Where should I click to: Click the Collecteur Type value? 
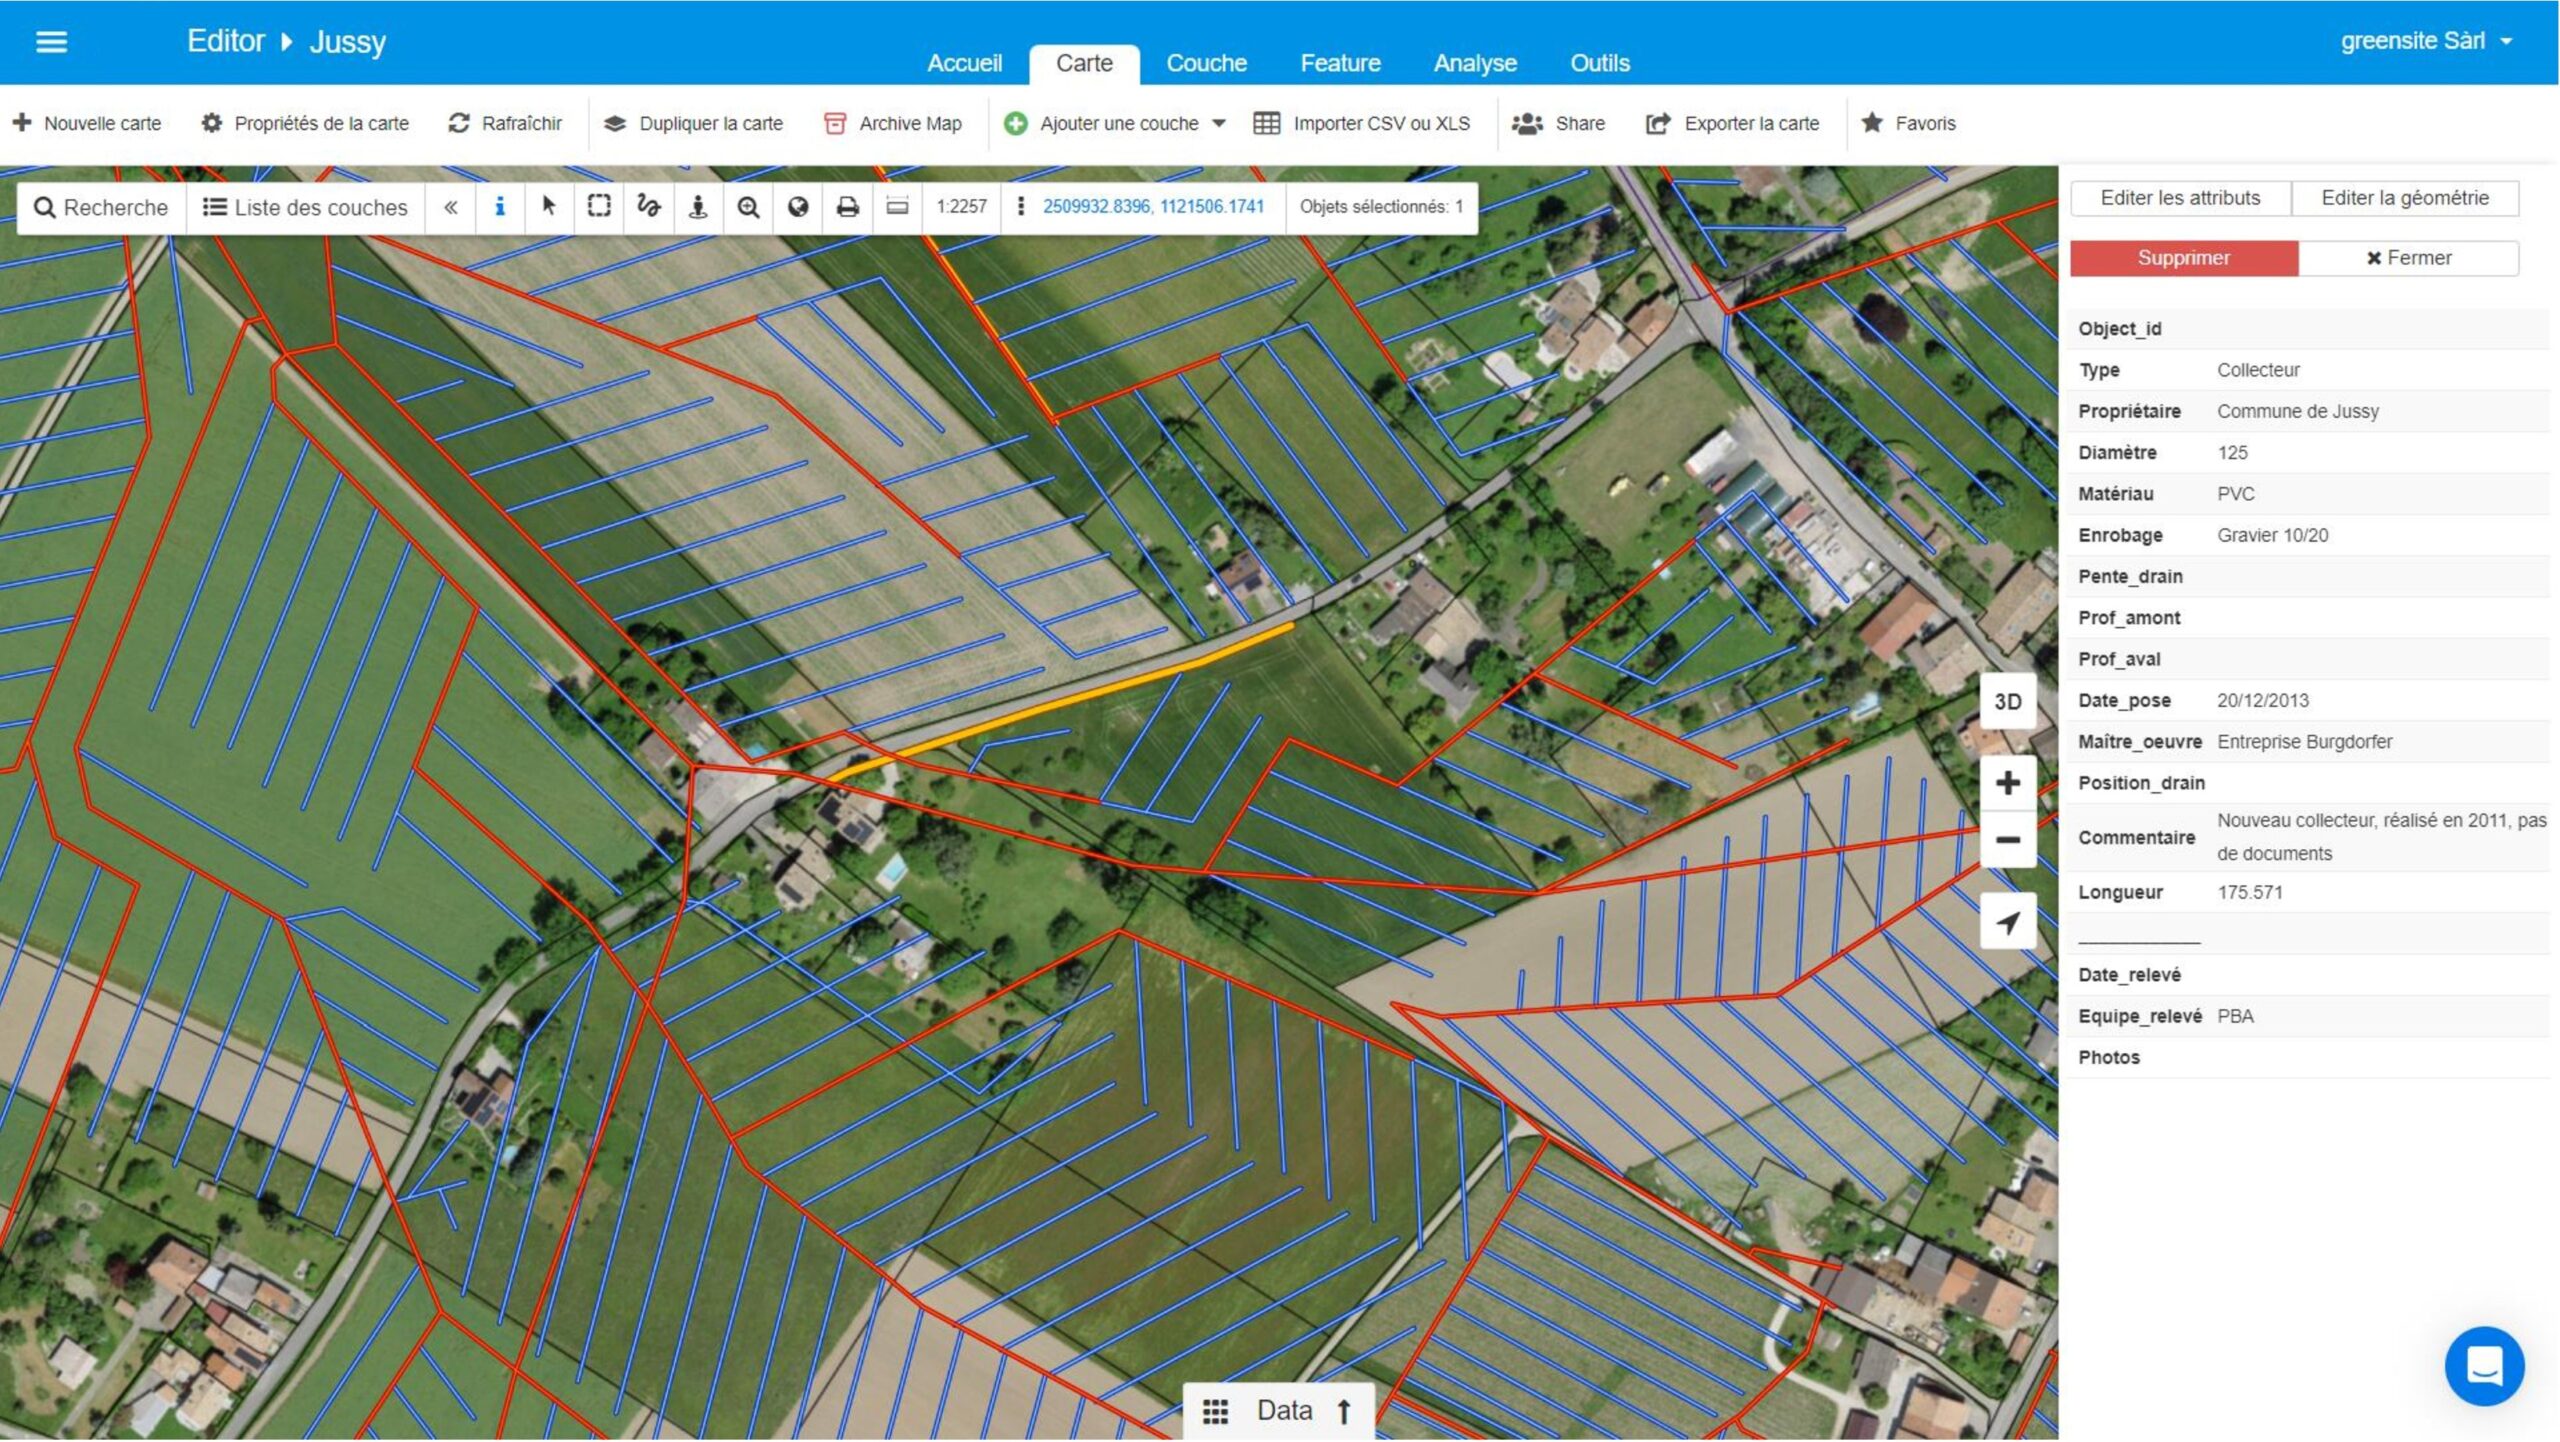tap(2258, 370)
